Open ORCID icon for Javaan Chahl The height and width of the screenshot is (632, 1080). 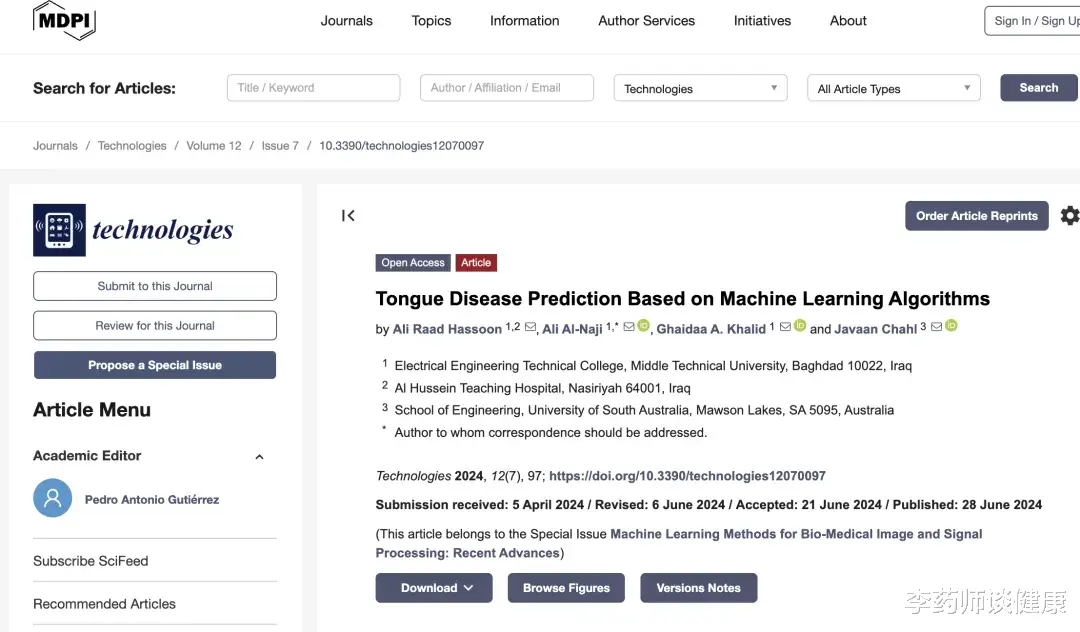coord(951,326)
